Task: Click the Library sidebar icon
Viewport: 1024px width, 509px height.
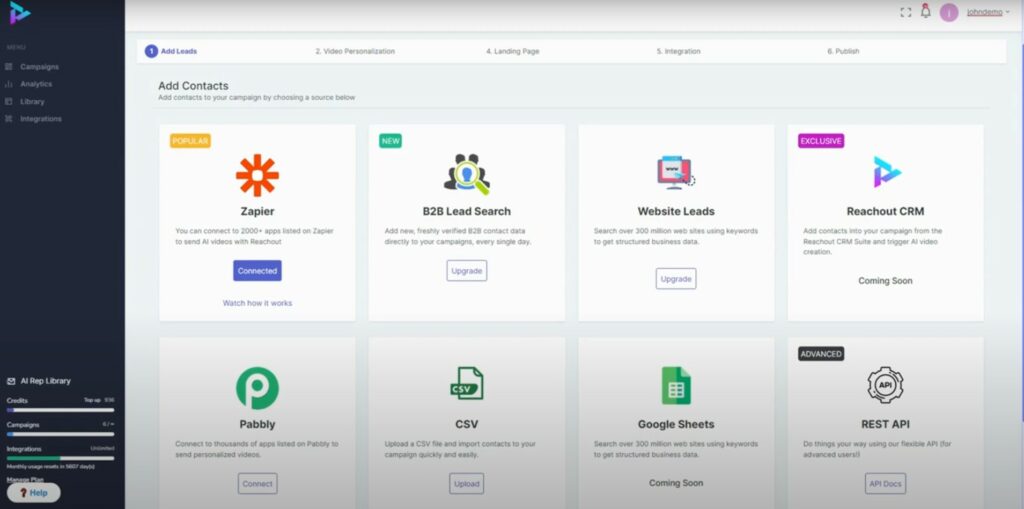Action: tap(8, 102)
